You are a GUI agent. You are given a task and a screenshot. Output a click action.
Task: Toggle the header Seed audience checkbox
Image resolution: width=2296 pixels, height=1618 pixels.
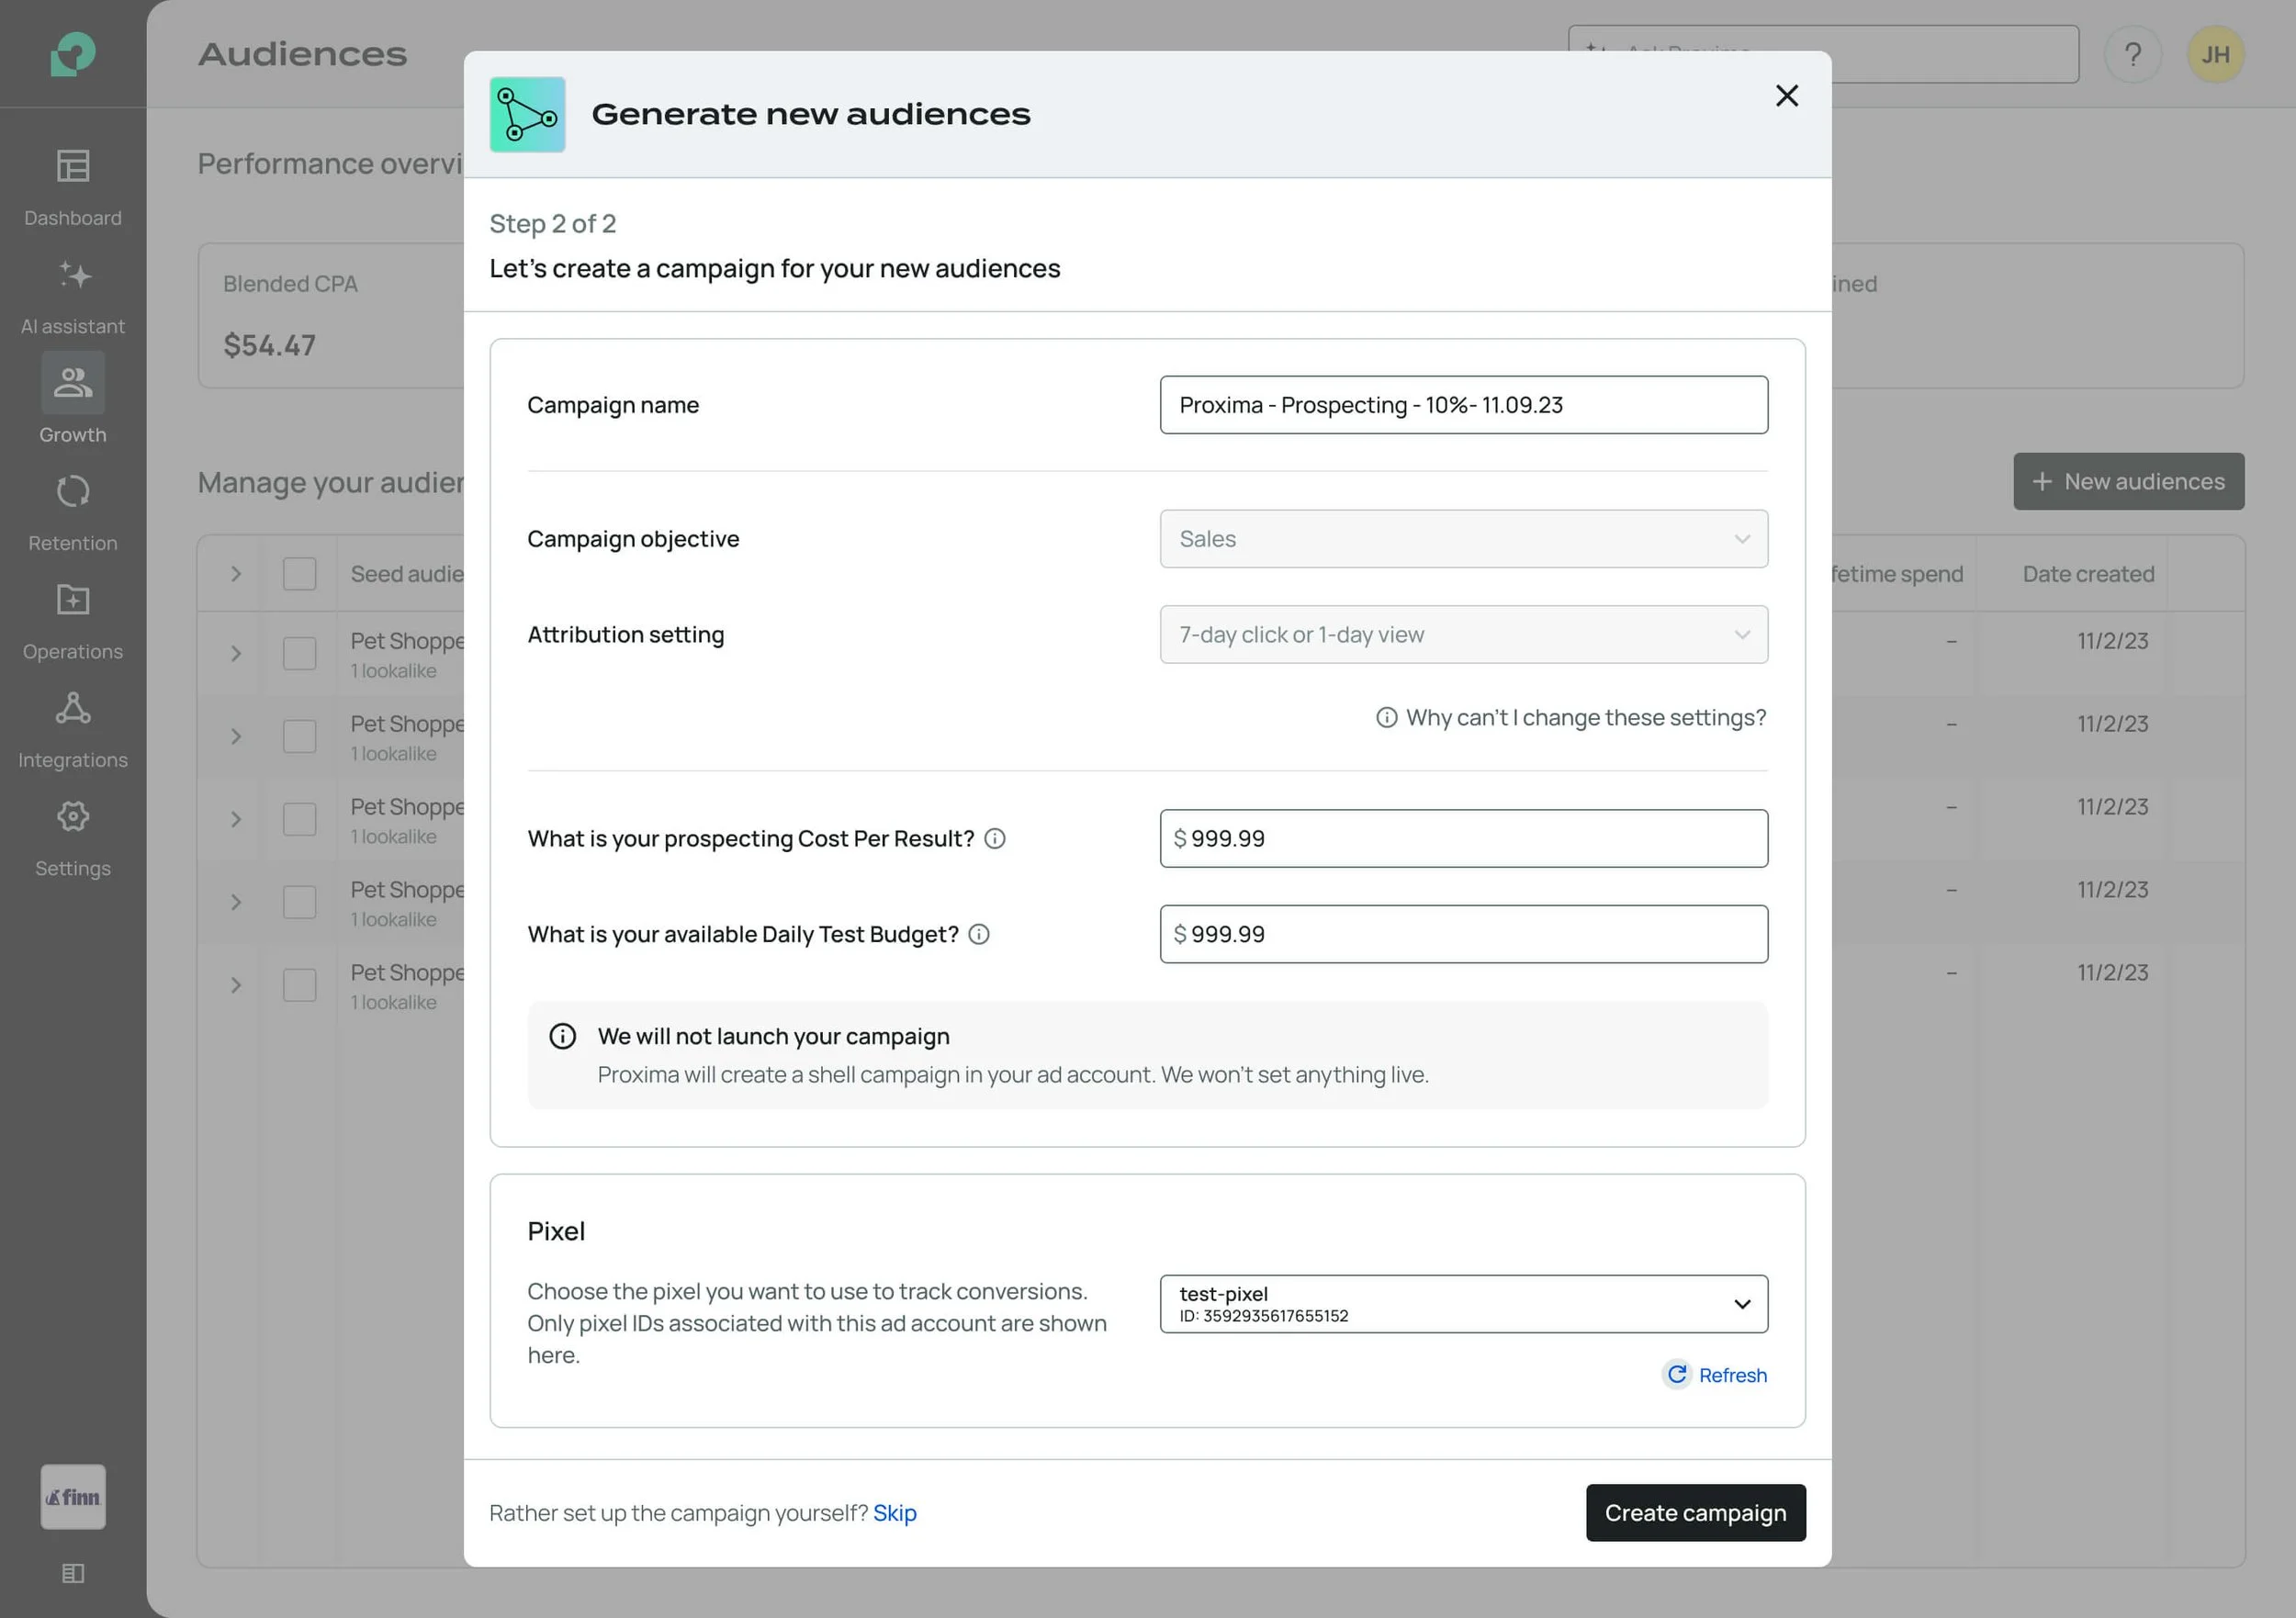click(x=299, y=574)
